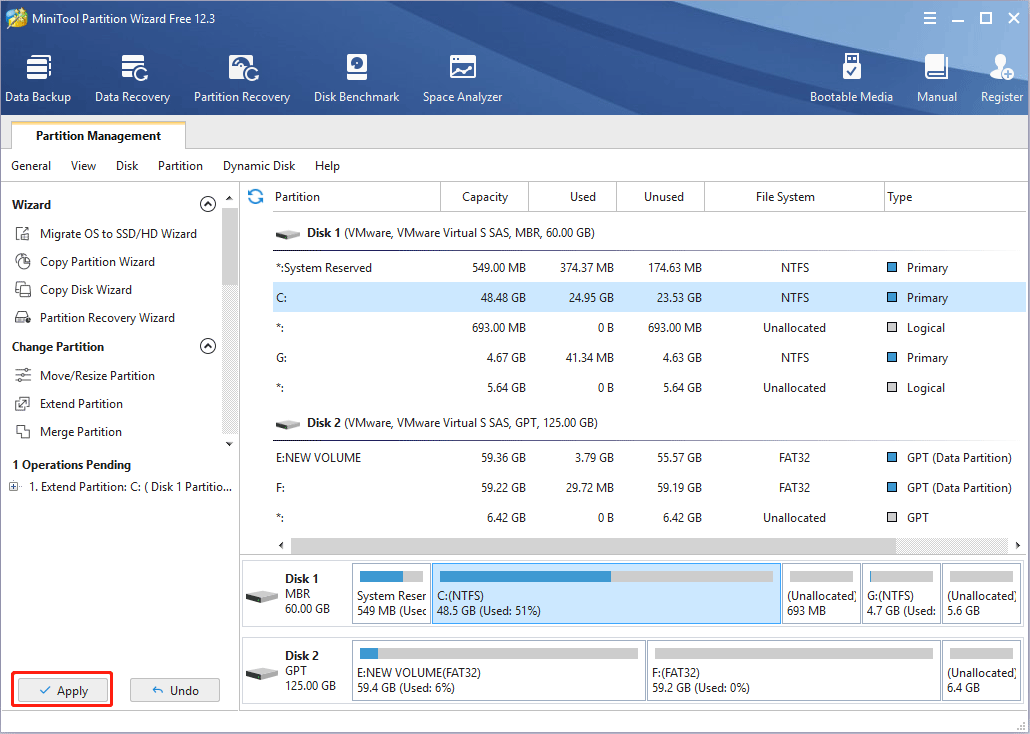Apply the pending operations
This screenshot has height=734, width=1030.
(x=61, y=689)
